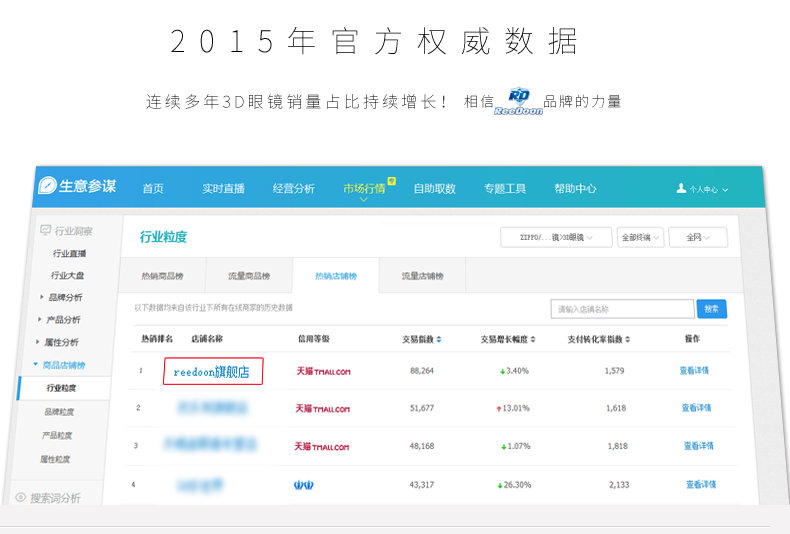Sort by 支付转化率指数 column arrows
This screenshot has width=790, height=534.
[x=628, y=340]
